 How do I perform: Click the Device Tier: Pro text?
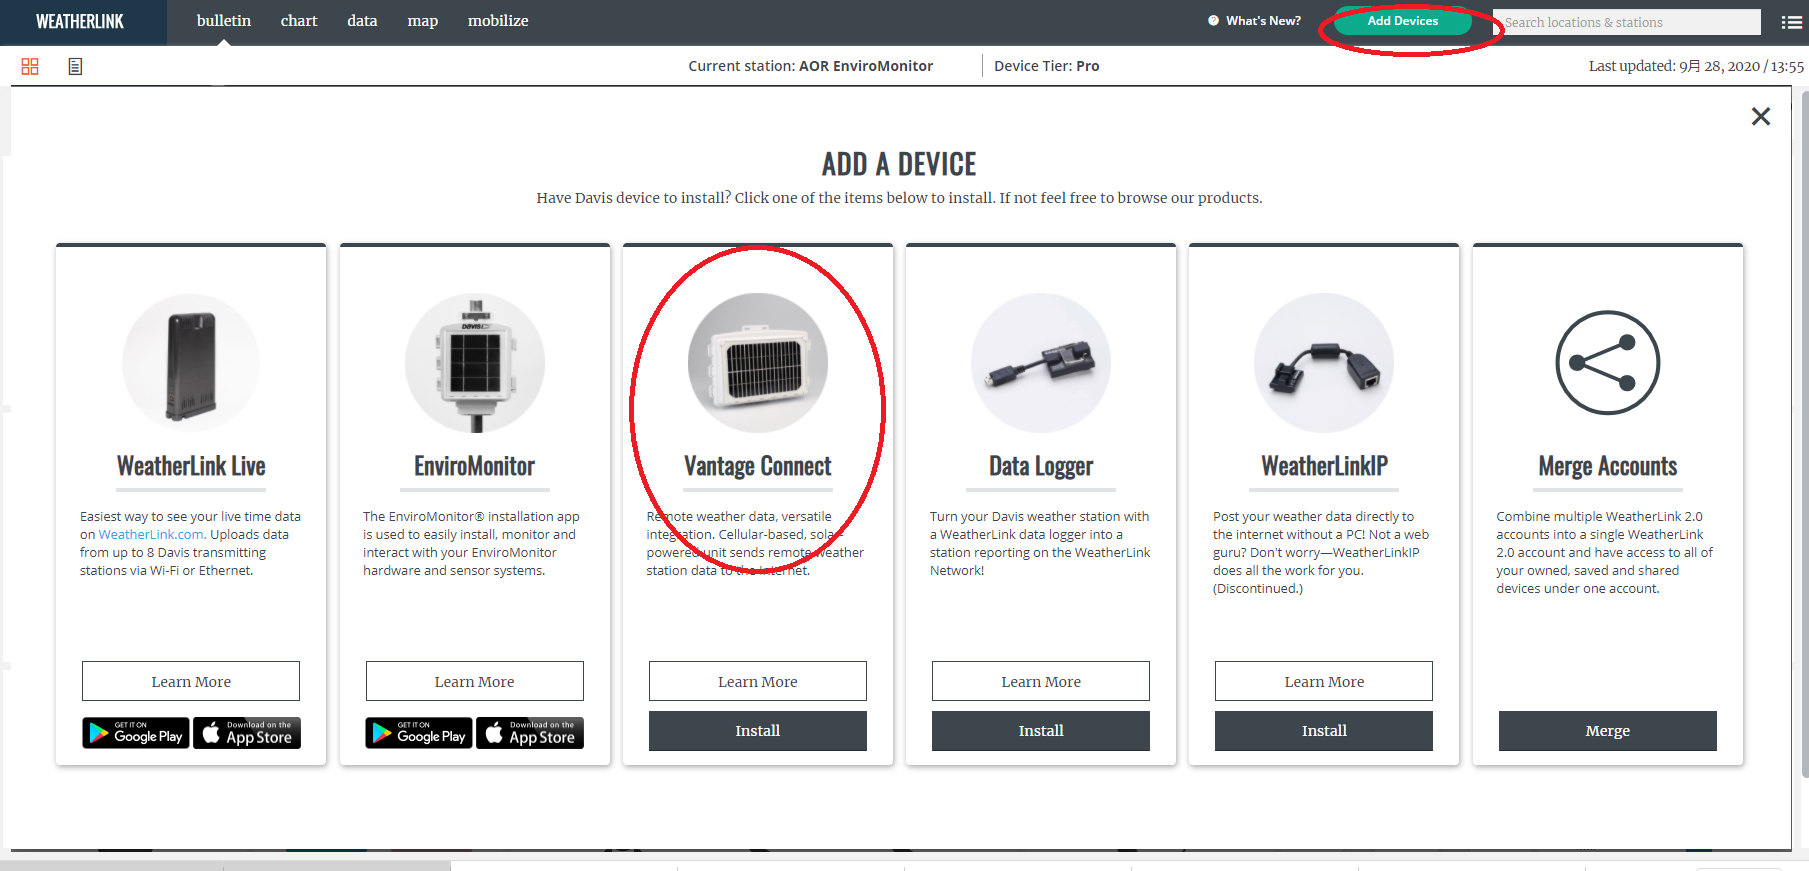[x=1046, y=66]
